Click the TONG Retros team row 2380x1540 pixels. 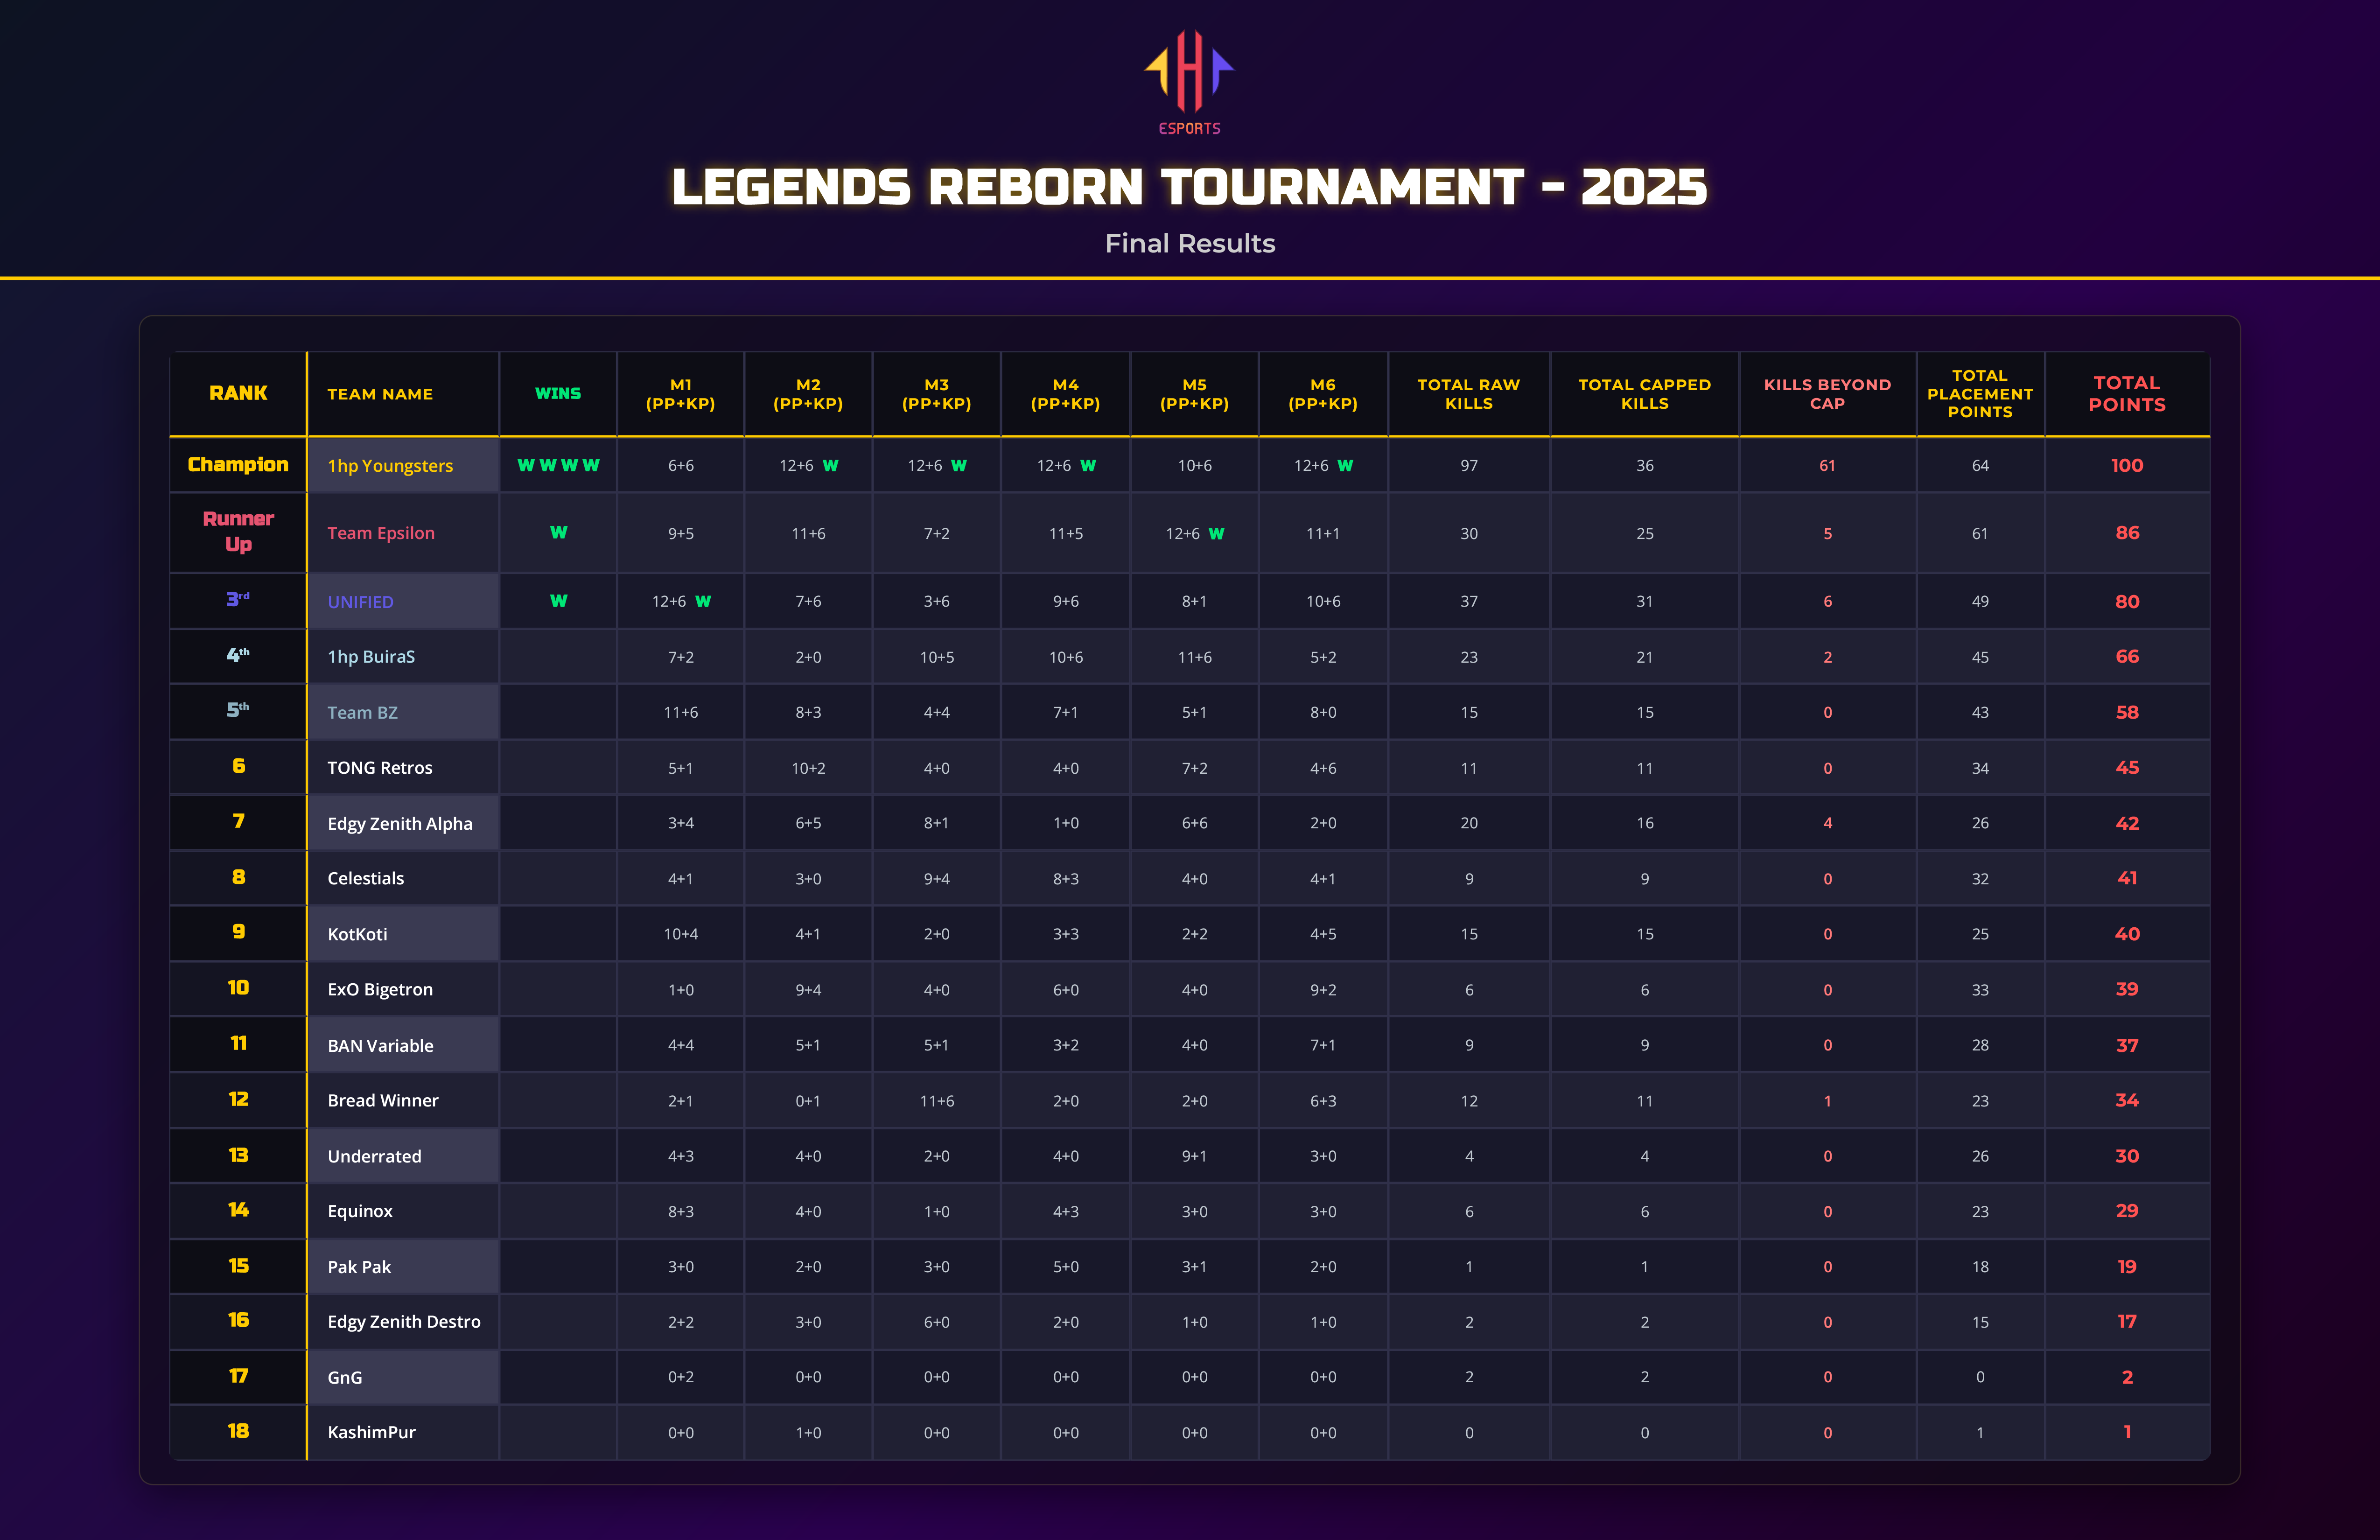point(380,768)
